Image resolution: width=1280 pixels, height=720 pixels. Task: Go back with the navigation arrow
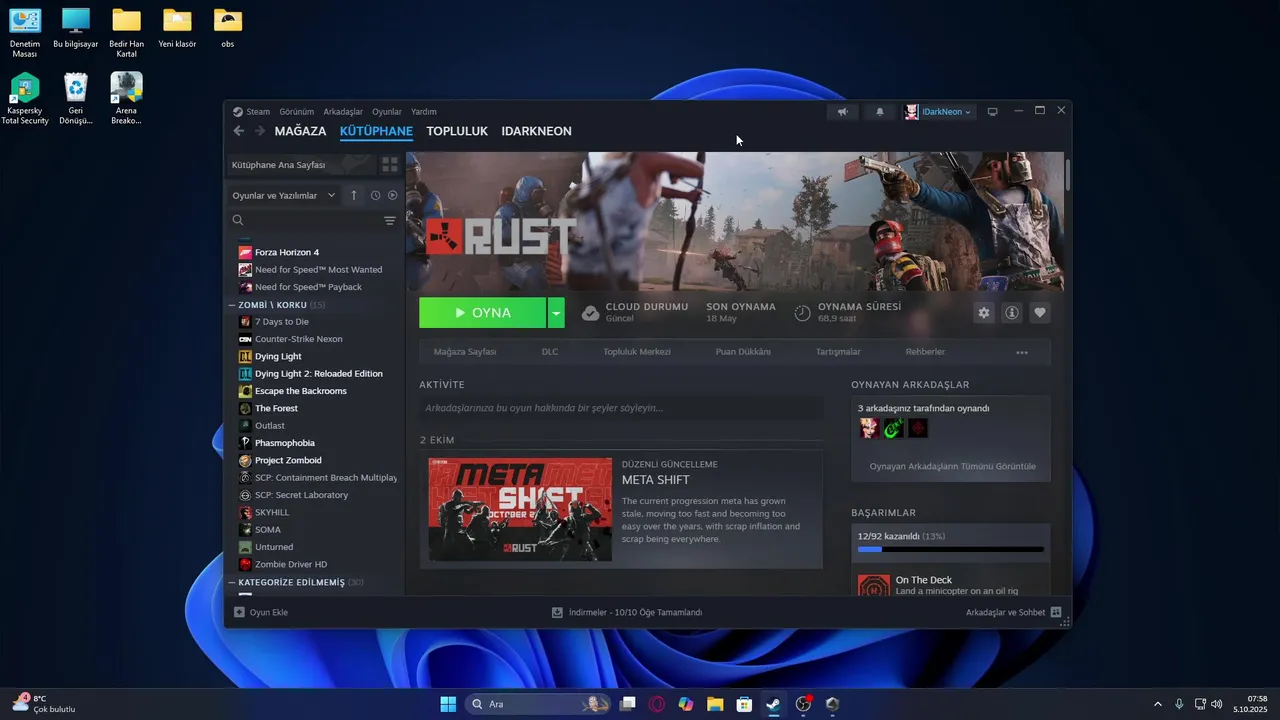238,131
